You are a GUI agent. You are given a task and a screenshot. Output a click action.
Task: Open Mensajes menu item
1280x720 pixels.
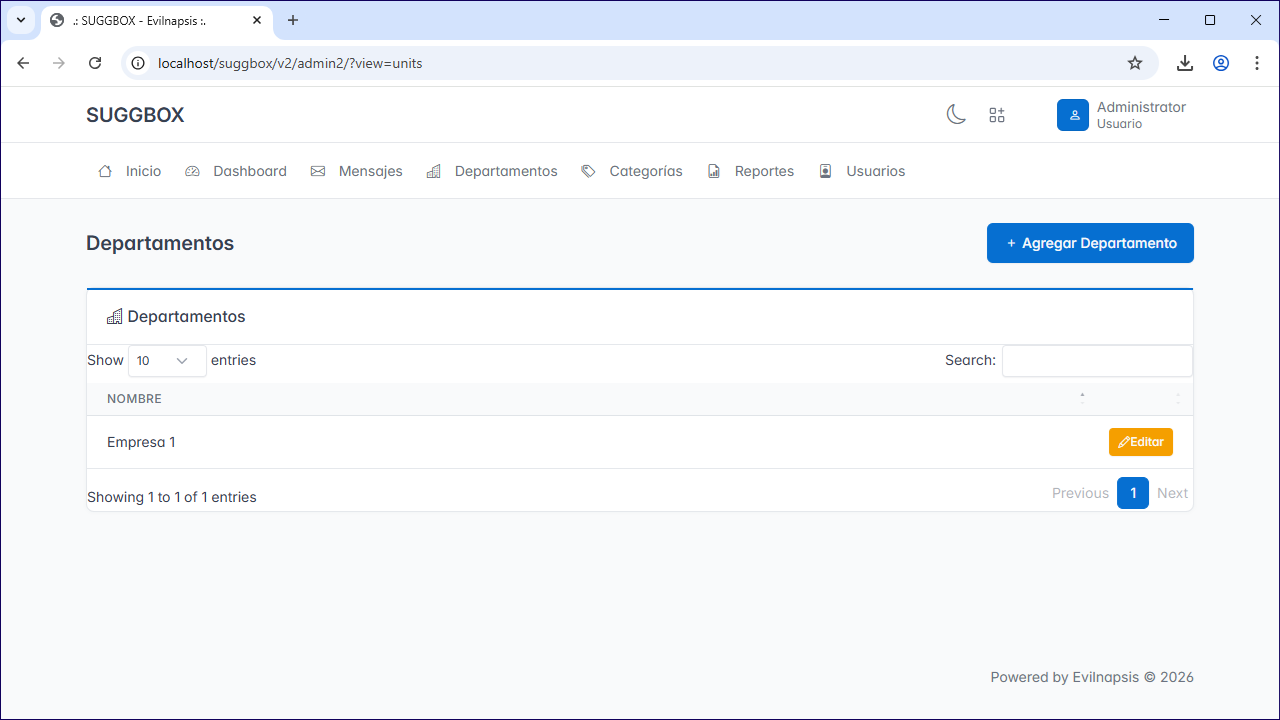pos(357,171)
